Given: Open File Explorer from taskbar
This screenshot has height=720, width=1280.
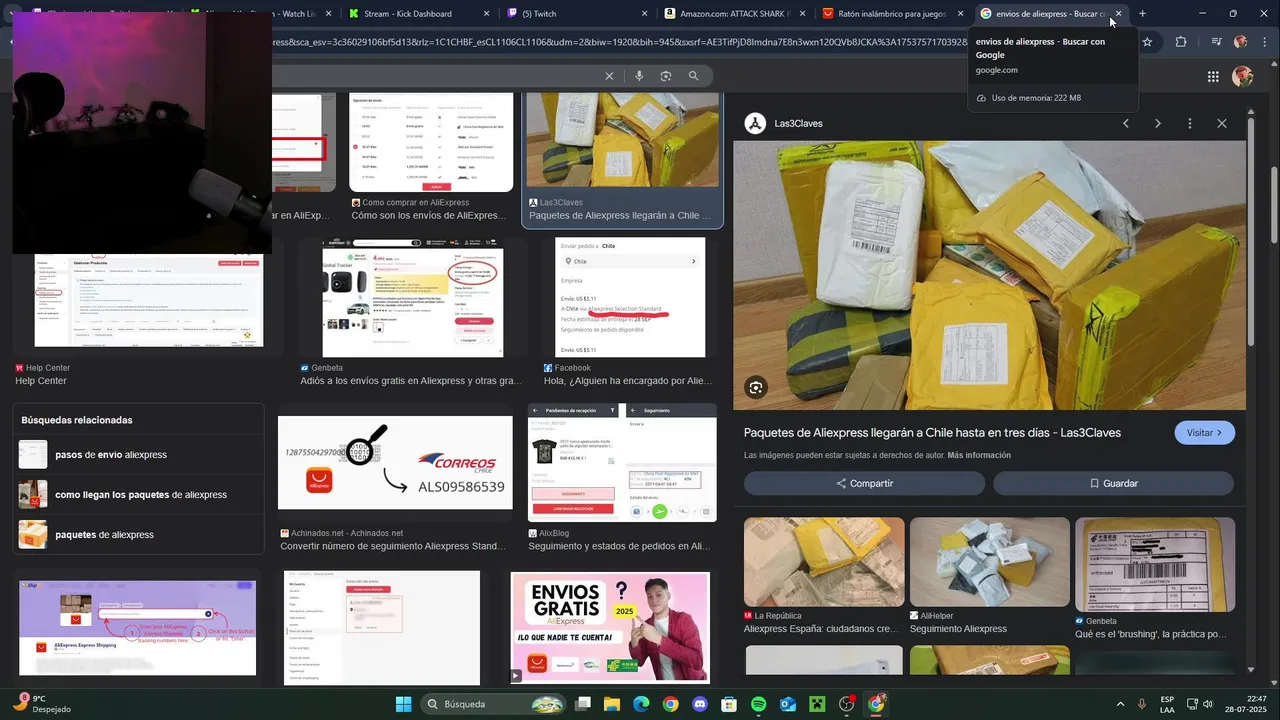Looking at the screenshot, I should tap(612, 704).
